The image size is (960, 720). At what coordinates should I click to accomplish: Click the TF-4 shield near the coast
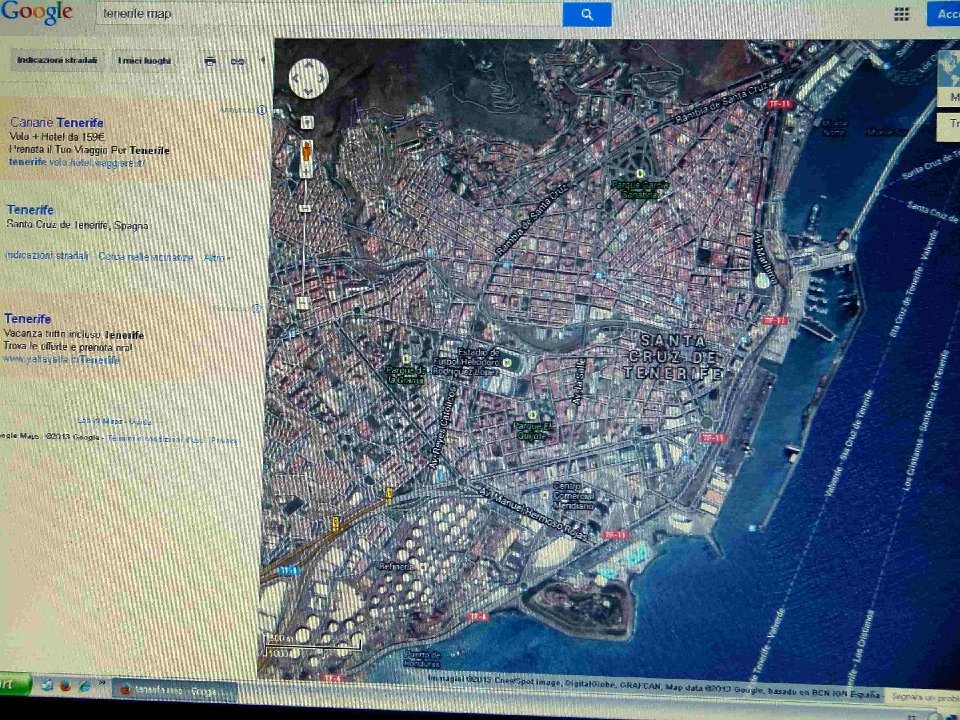(478, 617)
